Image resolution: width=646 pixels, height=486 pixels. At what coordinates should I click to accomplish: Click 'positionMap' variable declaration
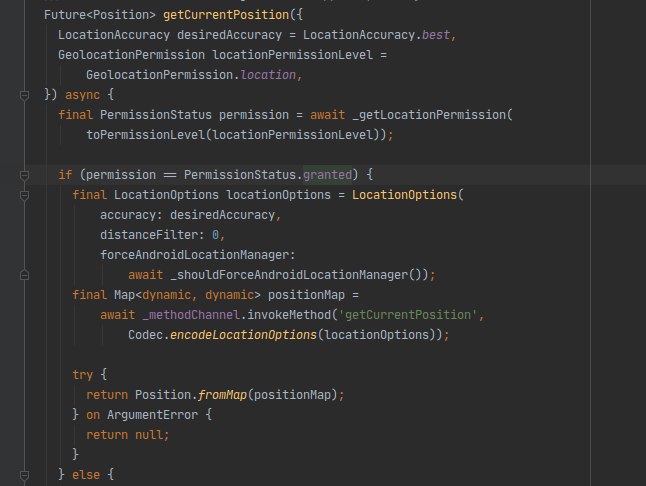click(307, 295)
